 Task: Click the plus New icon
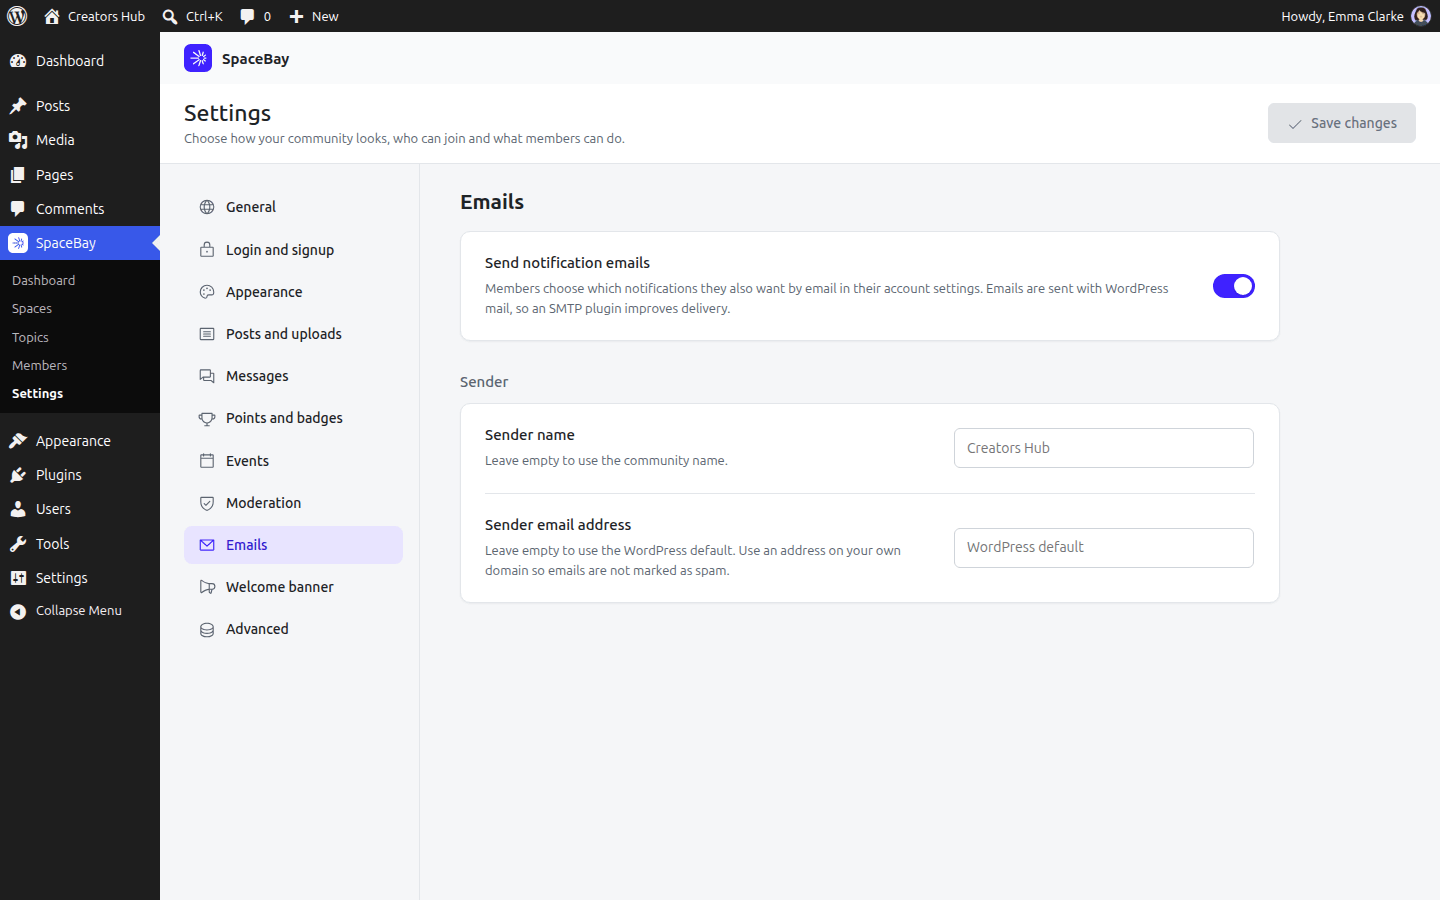point(296,16)
